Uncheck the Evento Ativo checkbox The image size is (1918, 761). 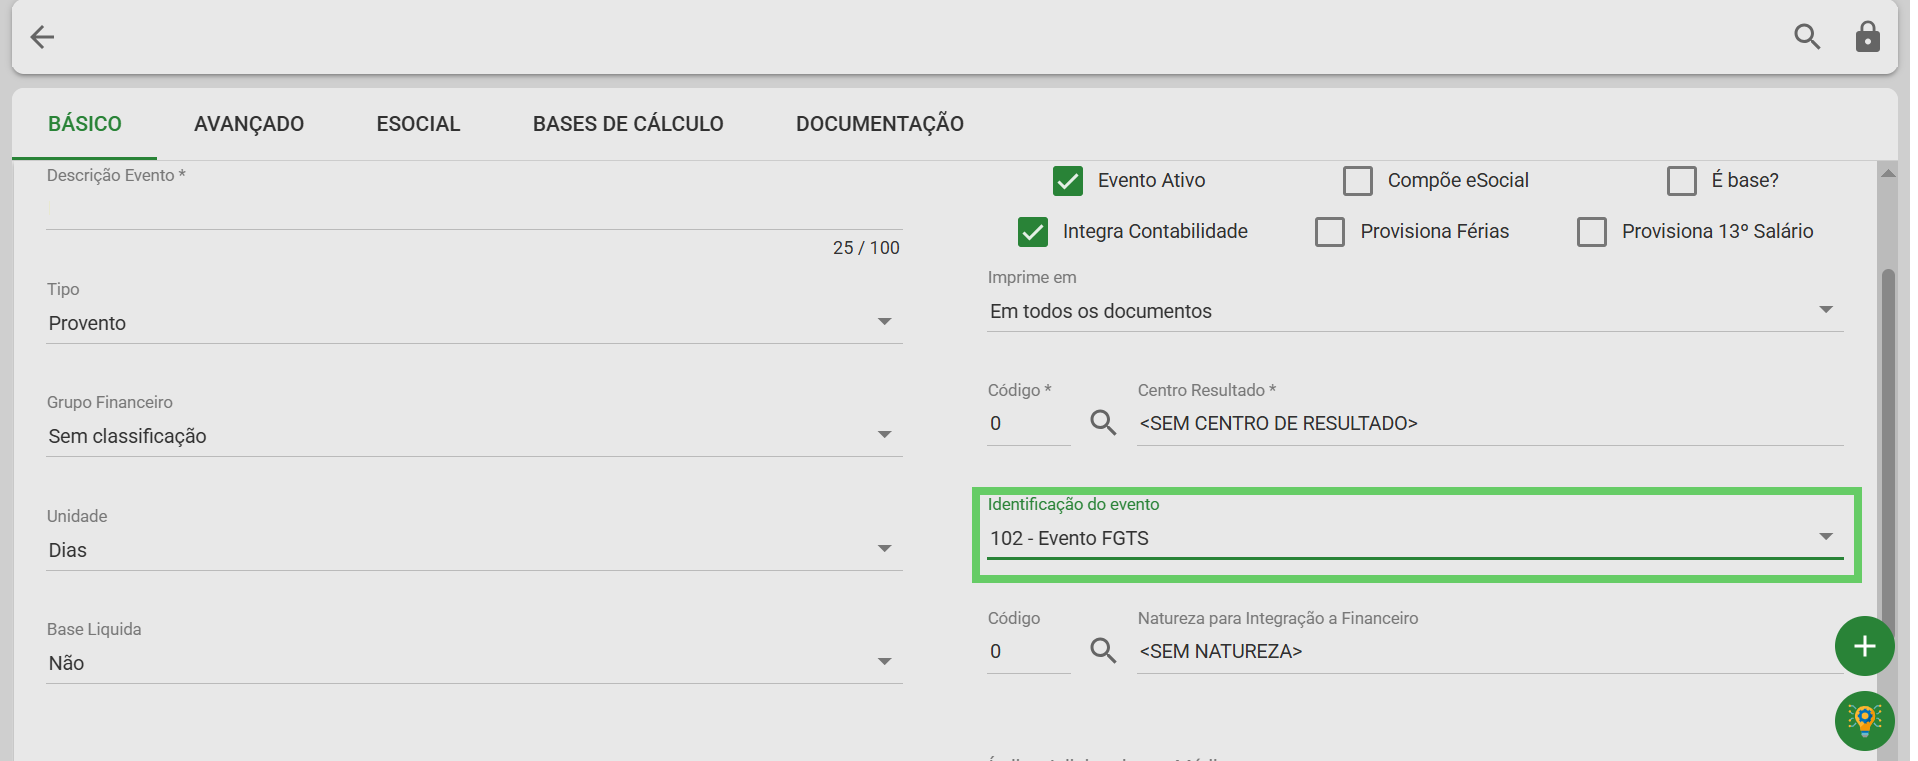click(1068, 181)
